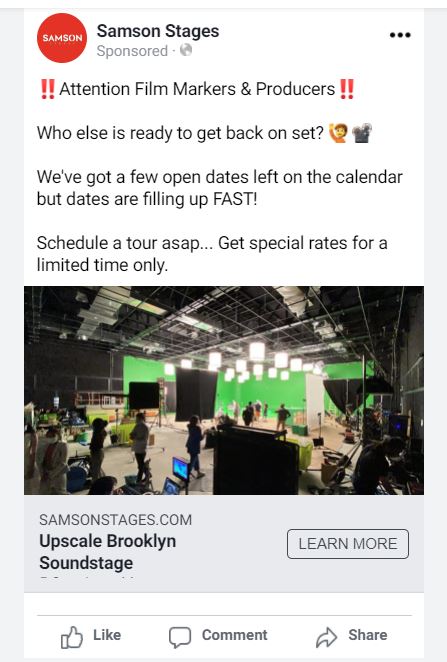Open the three-dots post options menu
The image size is (447, 662).
pos(400,35)
